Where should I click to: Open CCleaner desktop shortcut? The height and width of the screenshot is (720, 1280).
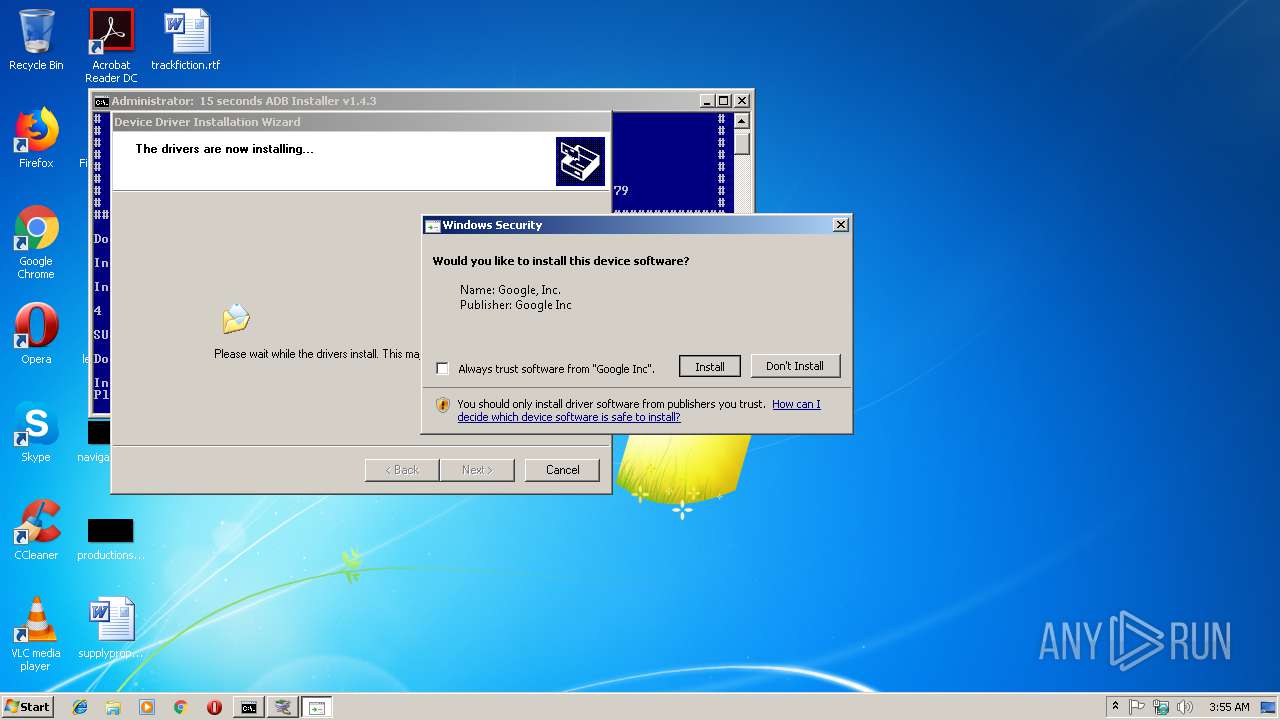pos(36,530)
